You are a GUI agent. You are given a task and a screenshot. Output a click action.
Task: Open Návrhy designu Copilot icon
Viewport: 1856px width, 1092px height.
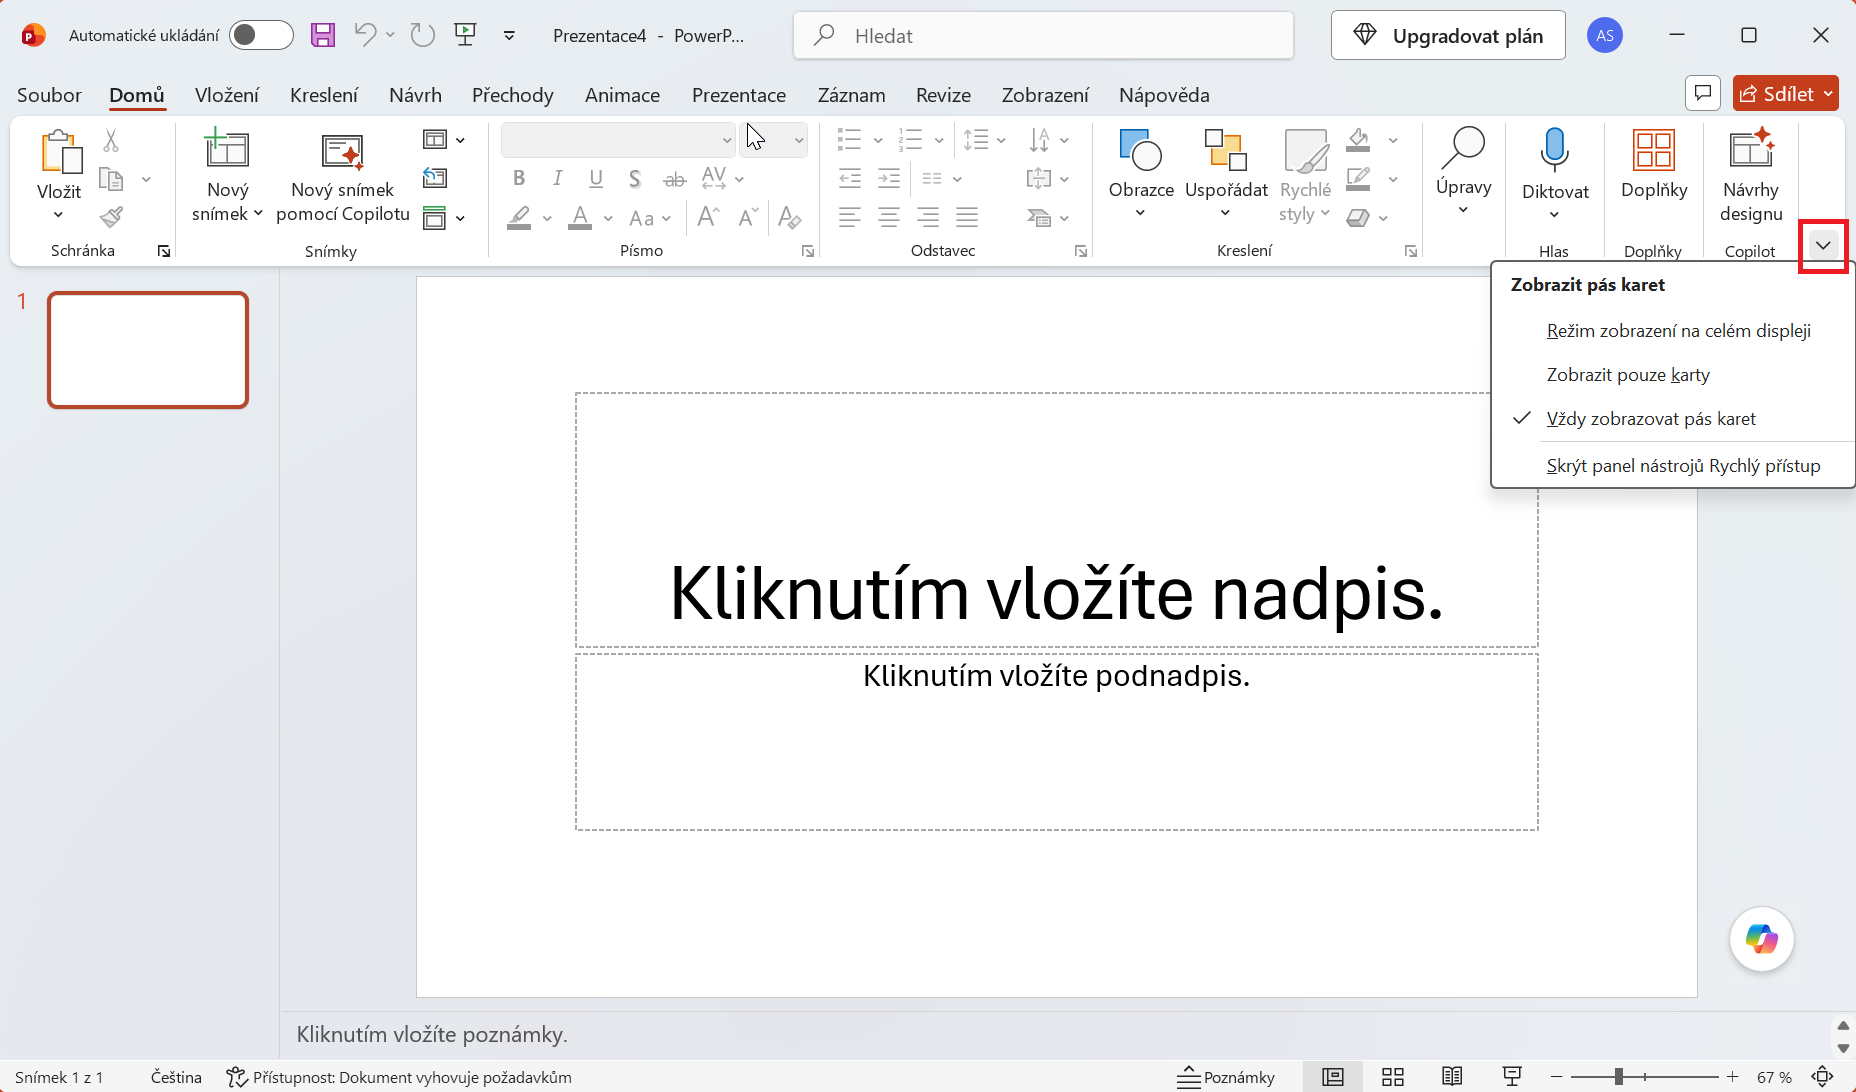[1751, 150]
